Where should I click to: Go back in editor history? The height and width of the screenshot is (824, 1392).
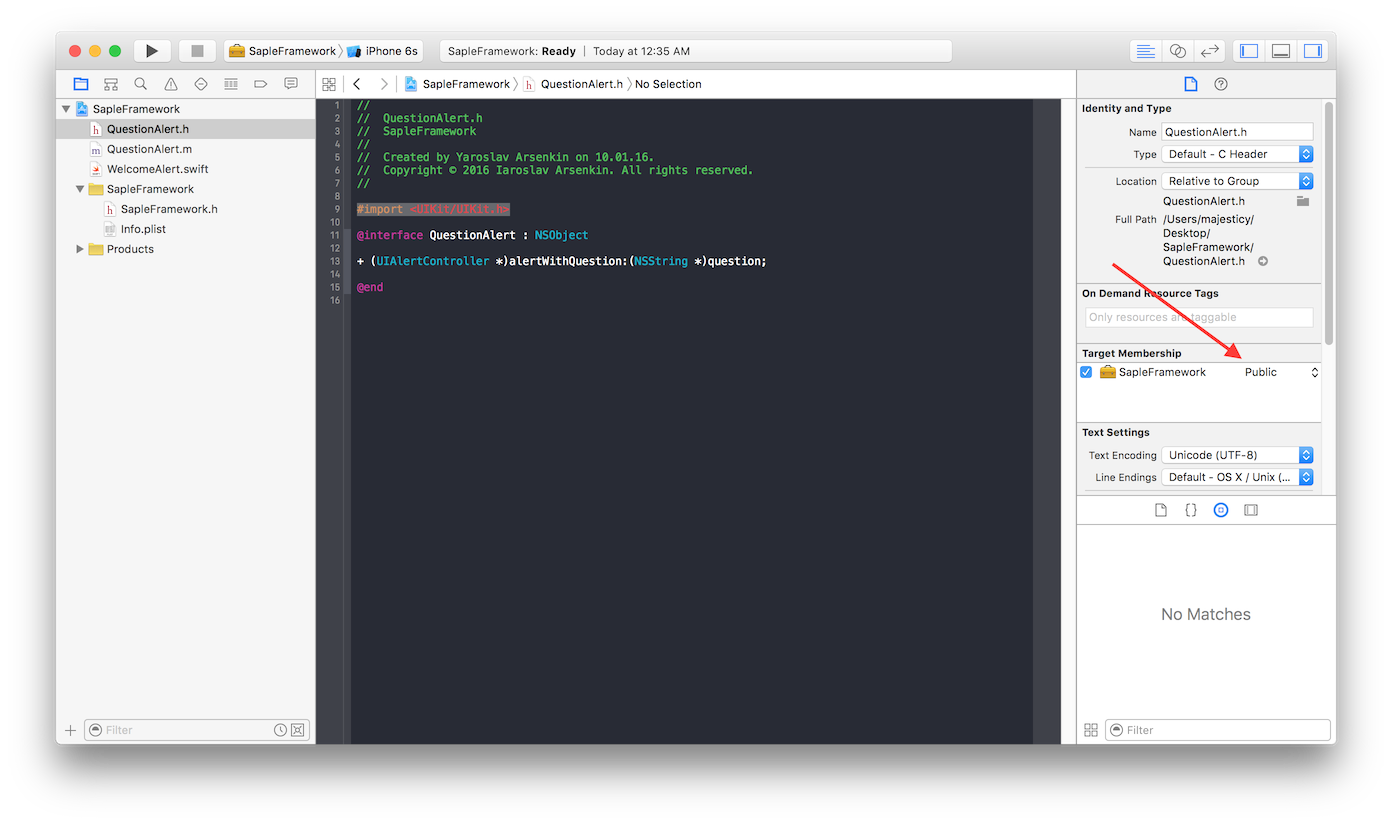pos(357,84)
